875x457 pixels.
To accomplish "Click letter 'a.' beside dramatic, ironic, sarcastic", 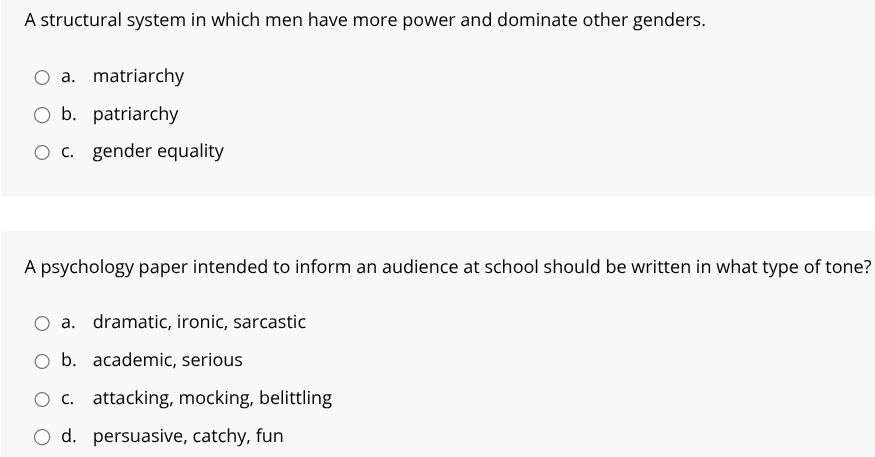I will (x=68, y=323).
